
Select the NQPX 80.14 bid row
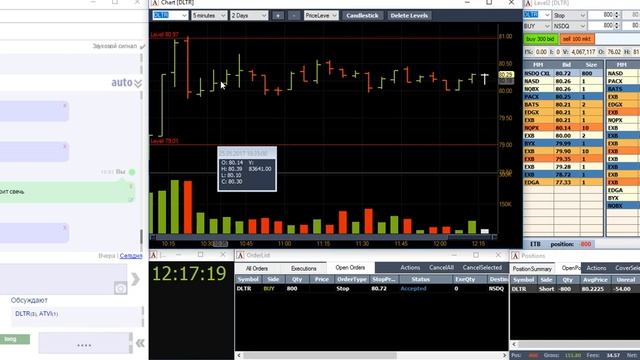tap(563, 128)
